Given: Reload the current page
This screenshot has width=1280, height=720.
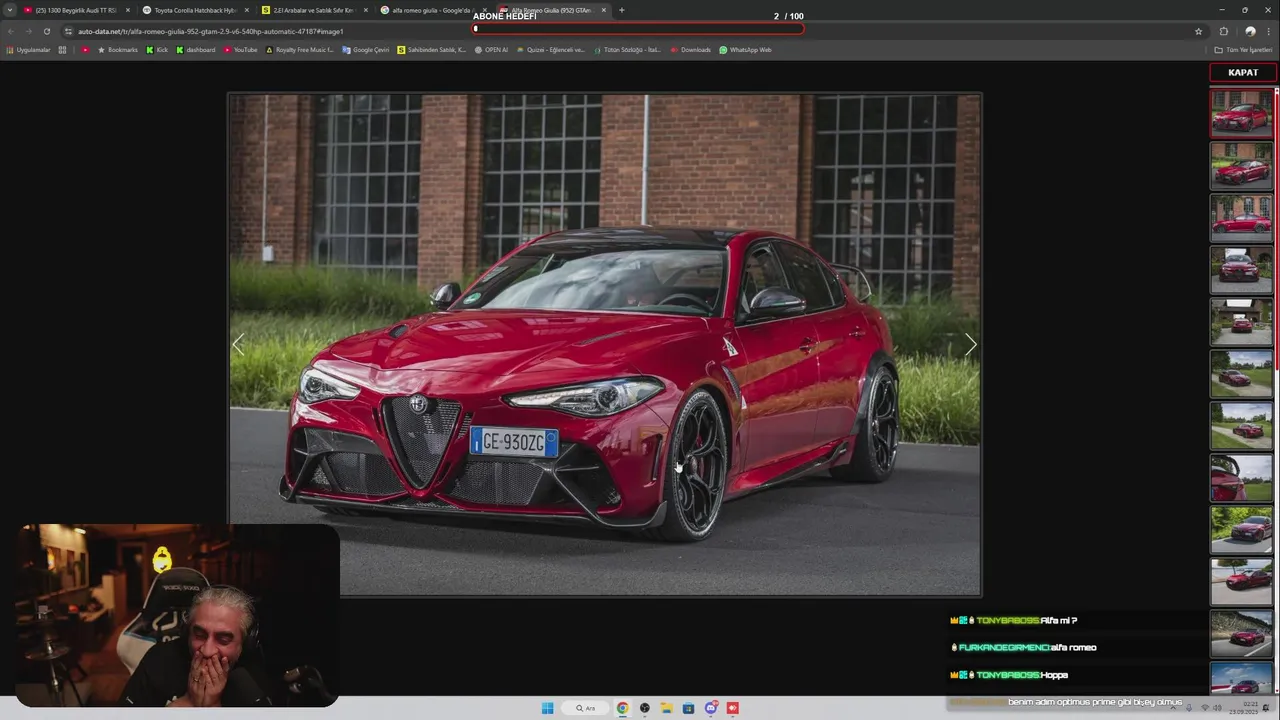Looking at the screenshot, I should pyautogui.click(x=46, y=31).
